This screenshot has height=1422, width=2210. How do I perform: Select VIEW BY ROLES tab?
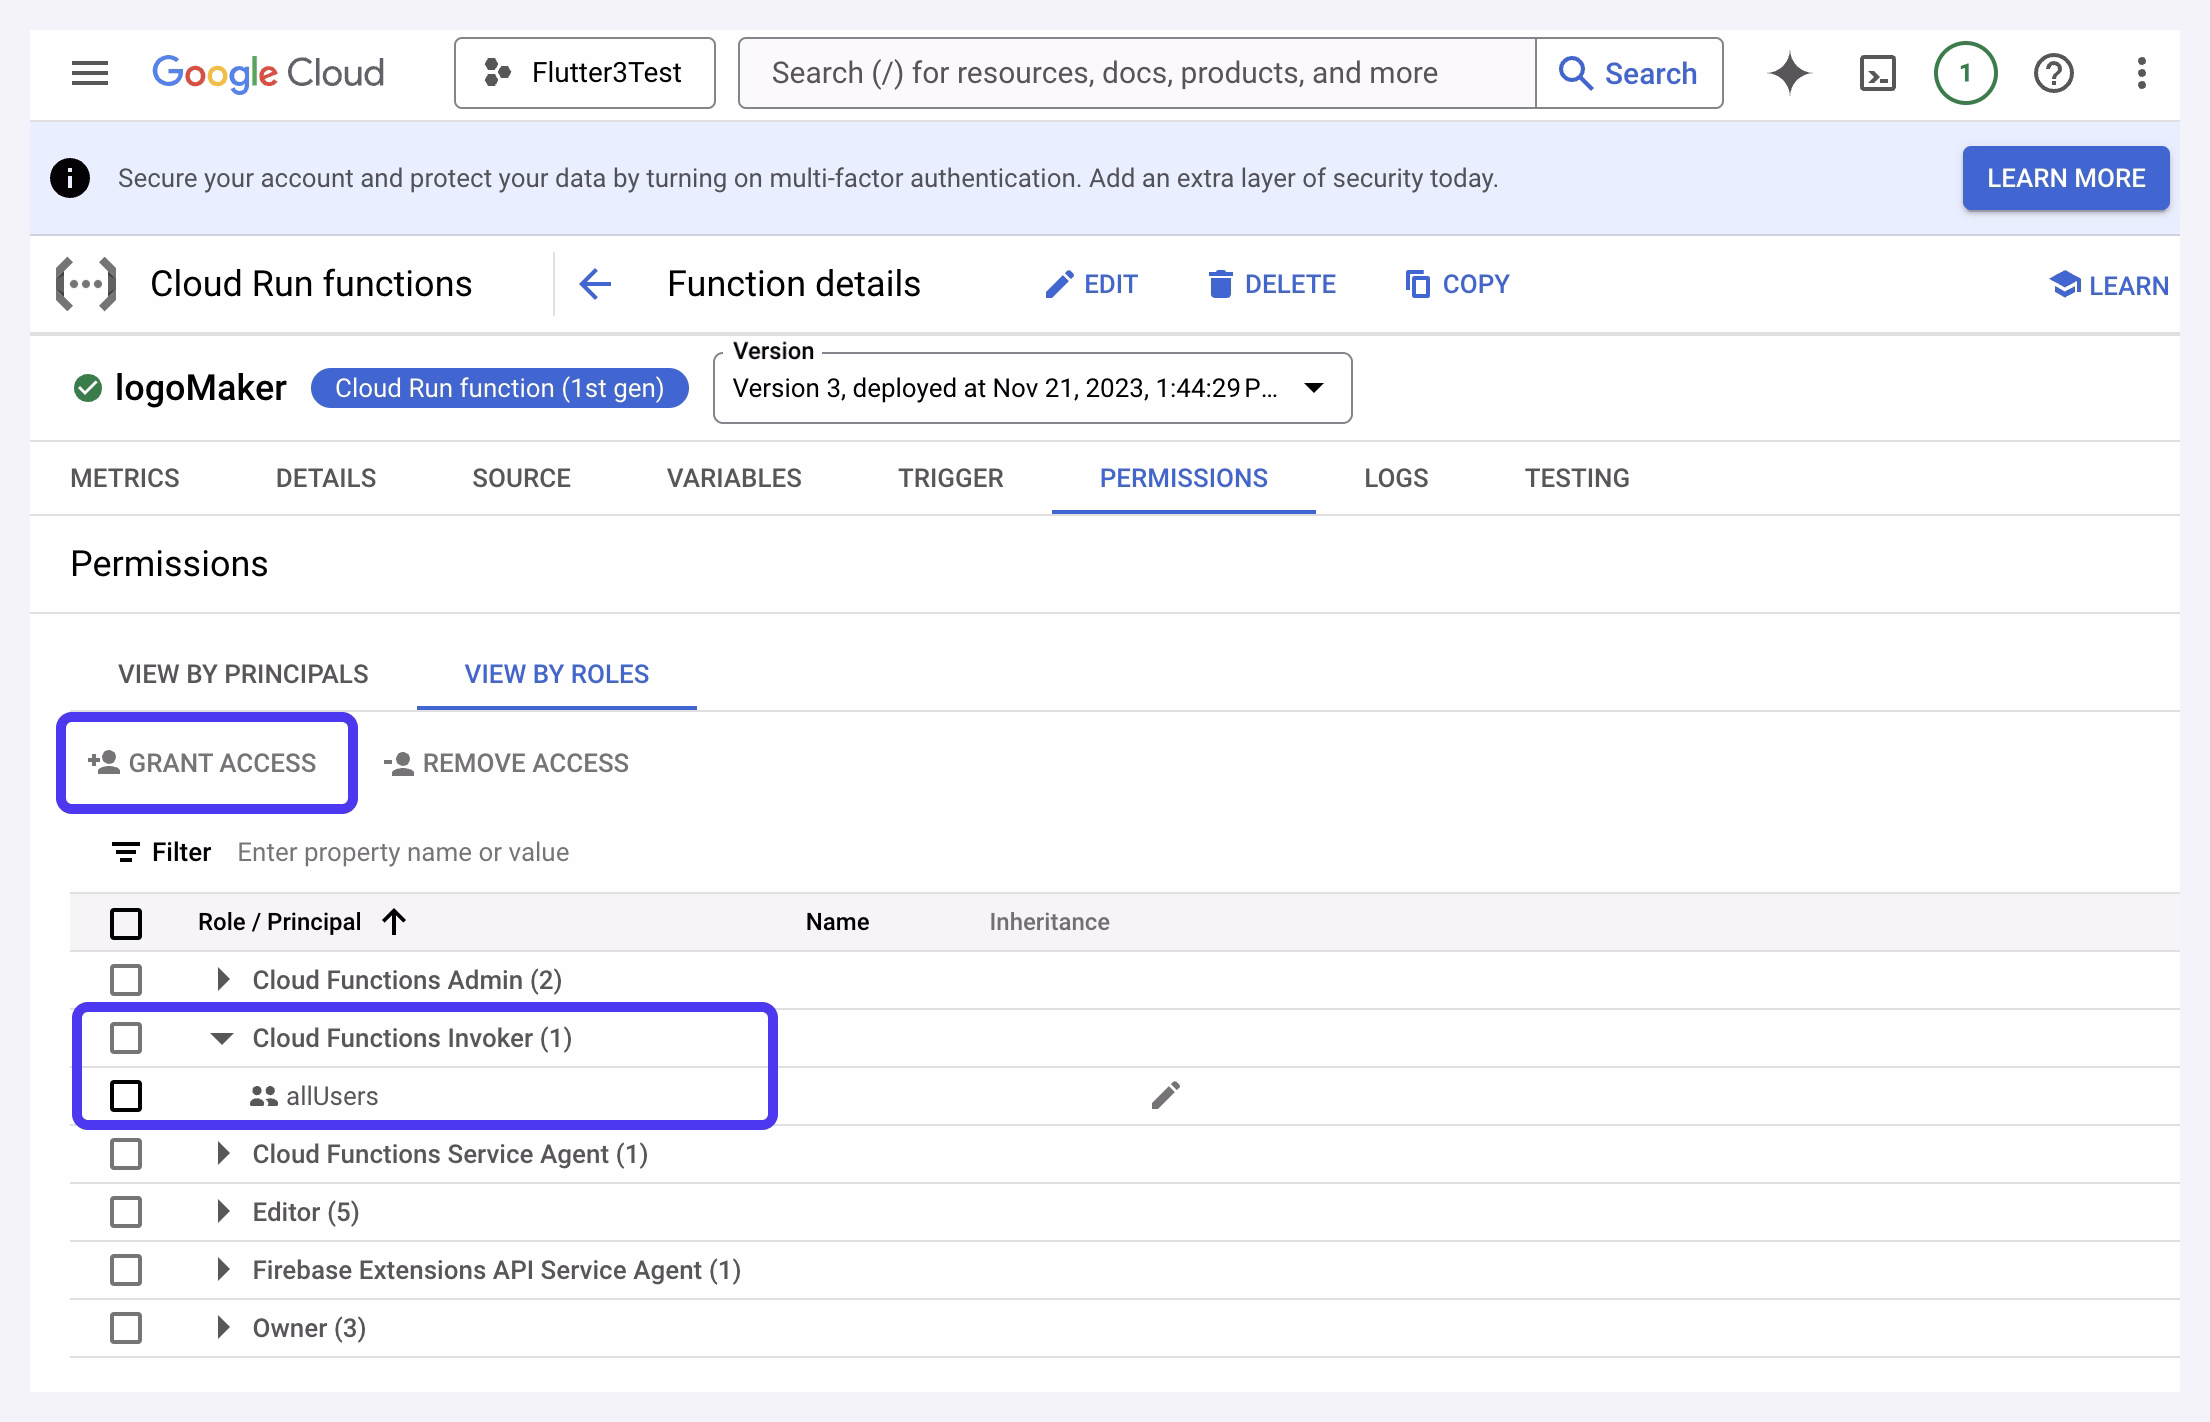tap(557, 674)
